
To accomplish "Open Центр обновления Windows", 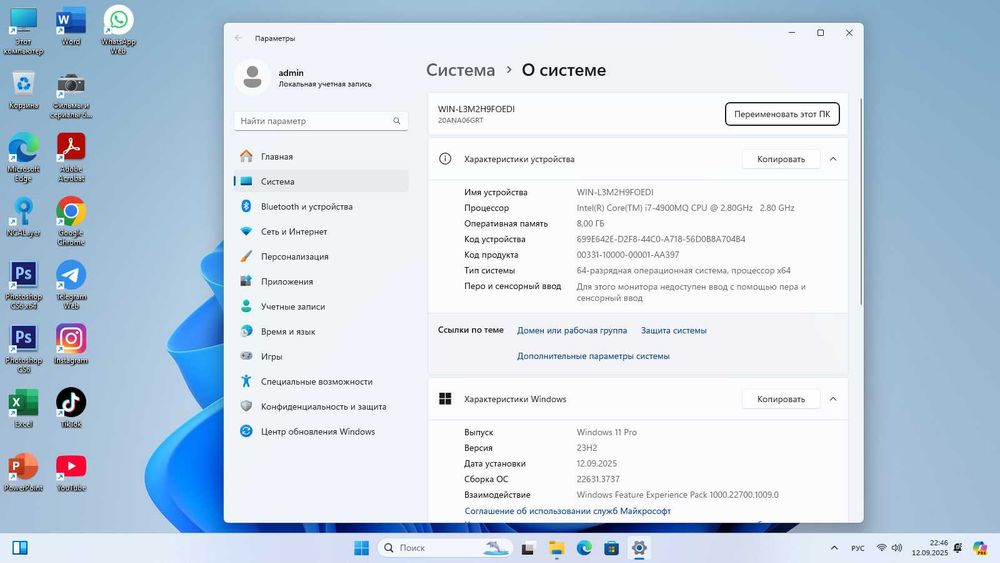I will tap(321, 431).
